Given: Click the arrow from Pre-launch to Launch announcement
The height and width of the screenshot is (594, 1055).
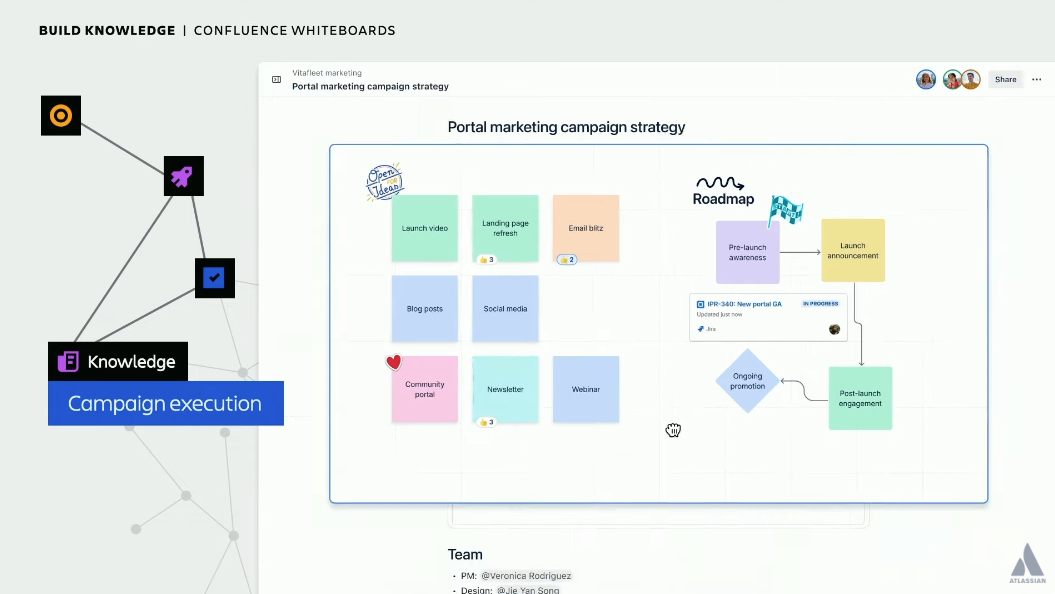Looking at the screenshot, I should pyautogui.click(x=801, y=252).
